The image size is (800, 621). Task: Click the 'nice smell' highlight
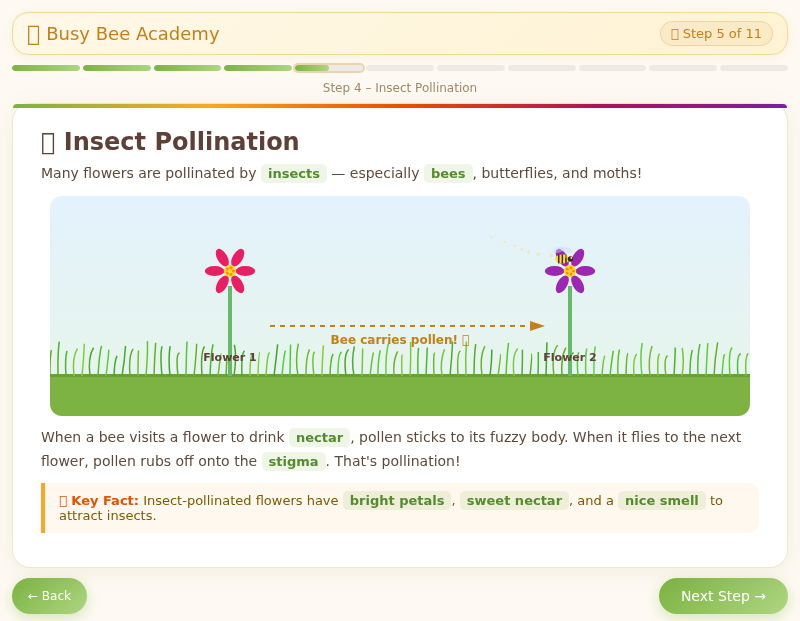661,500
